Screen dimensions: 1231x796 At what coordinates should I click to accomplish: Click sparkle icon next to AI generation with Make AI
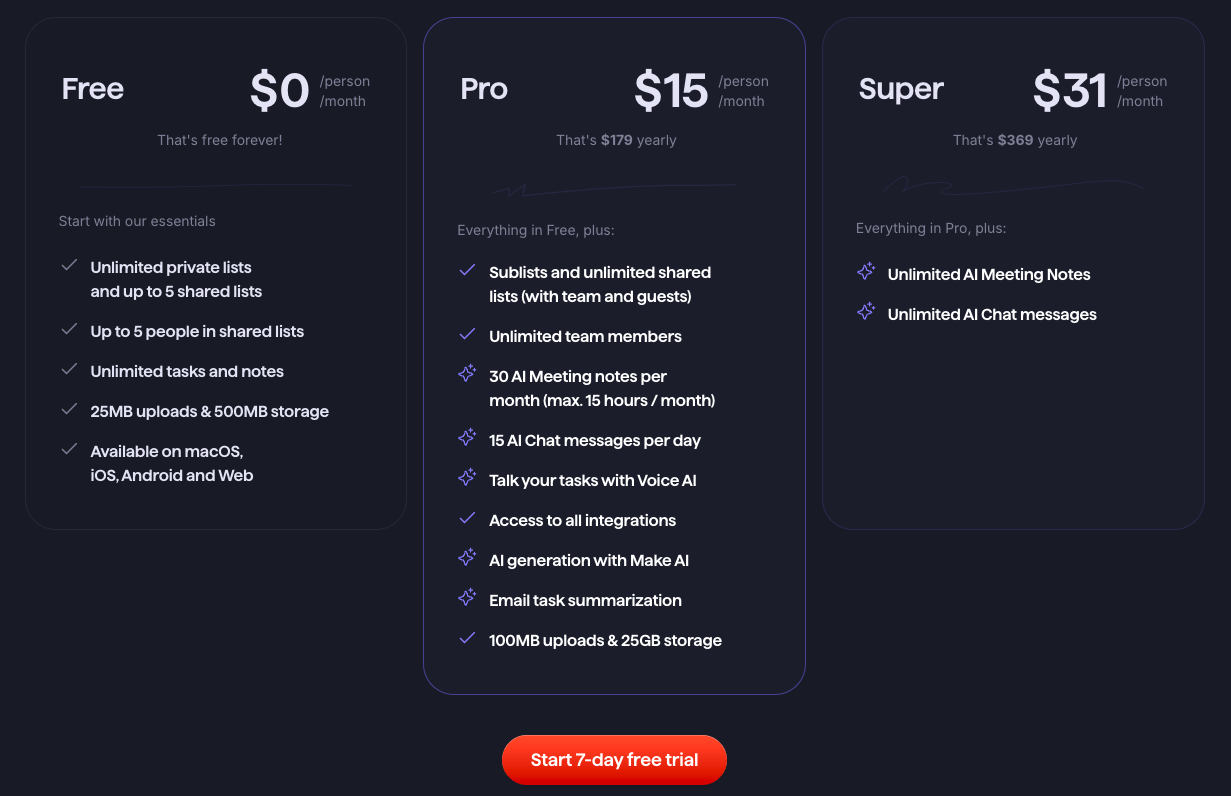click(467, 557)
